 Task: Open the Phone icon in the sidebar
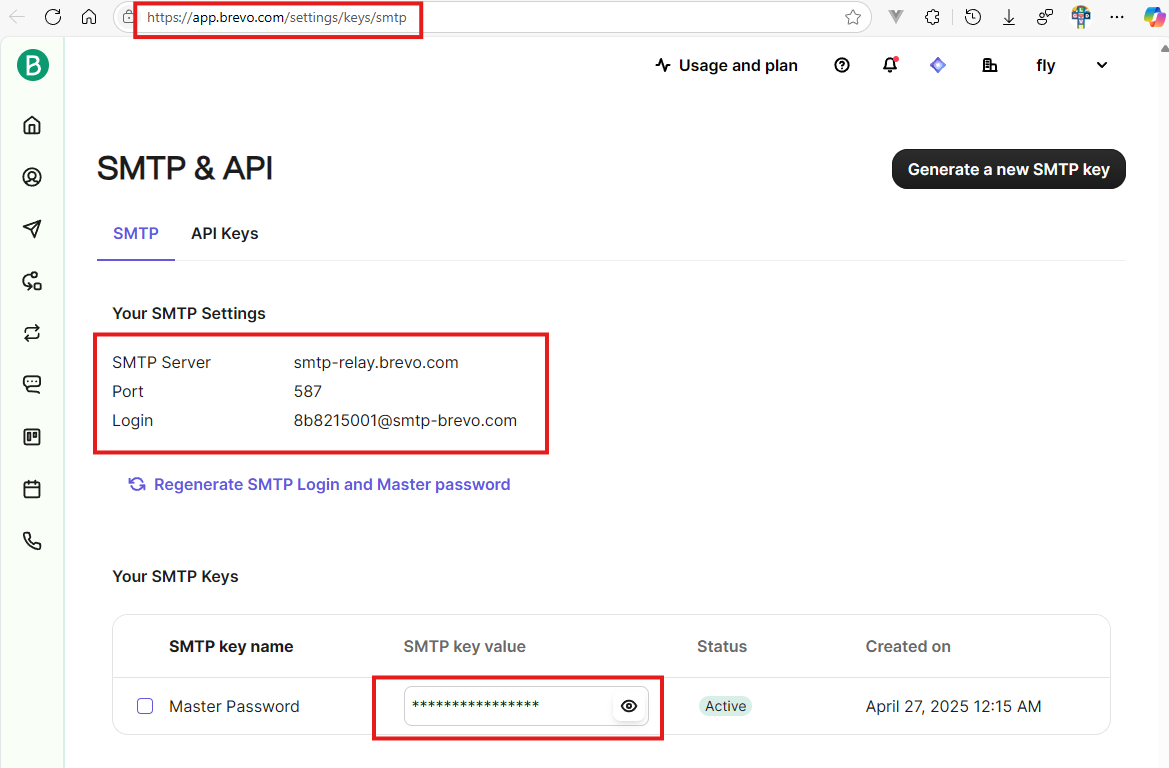[x=32, y=541]
